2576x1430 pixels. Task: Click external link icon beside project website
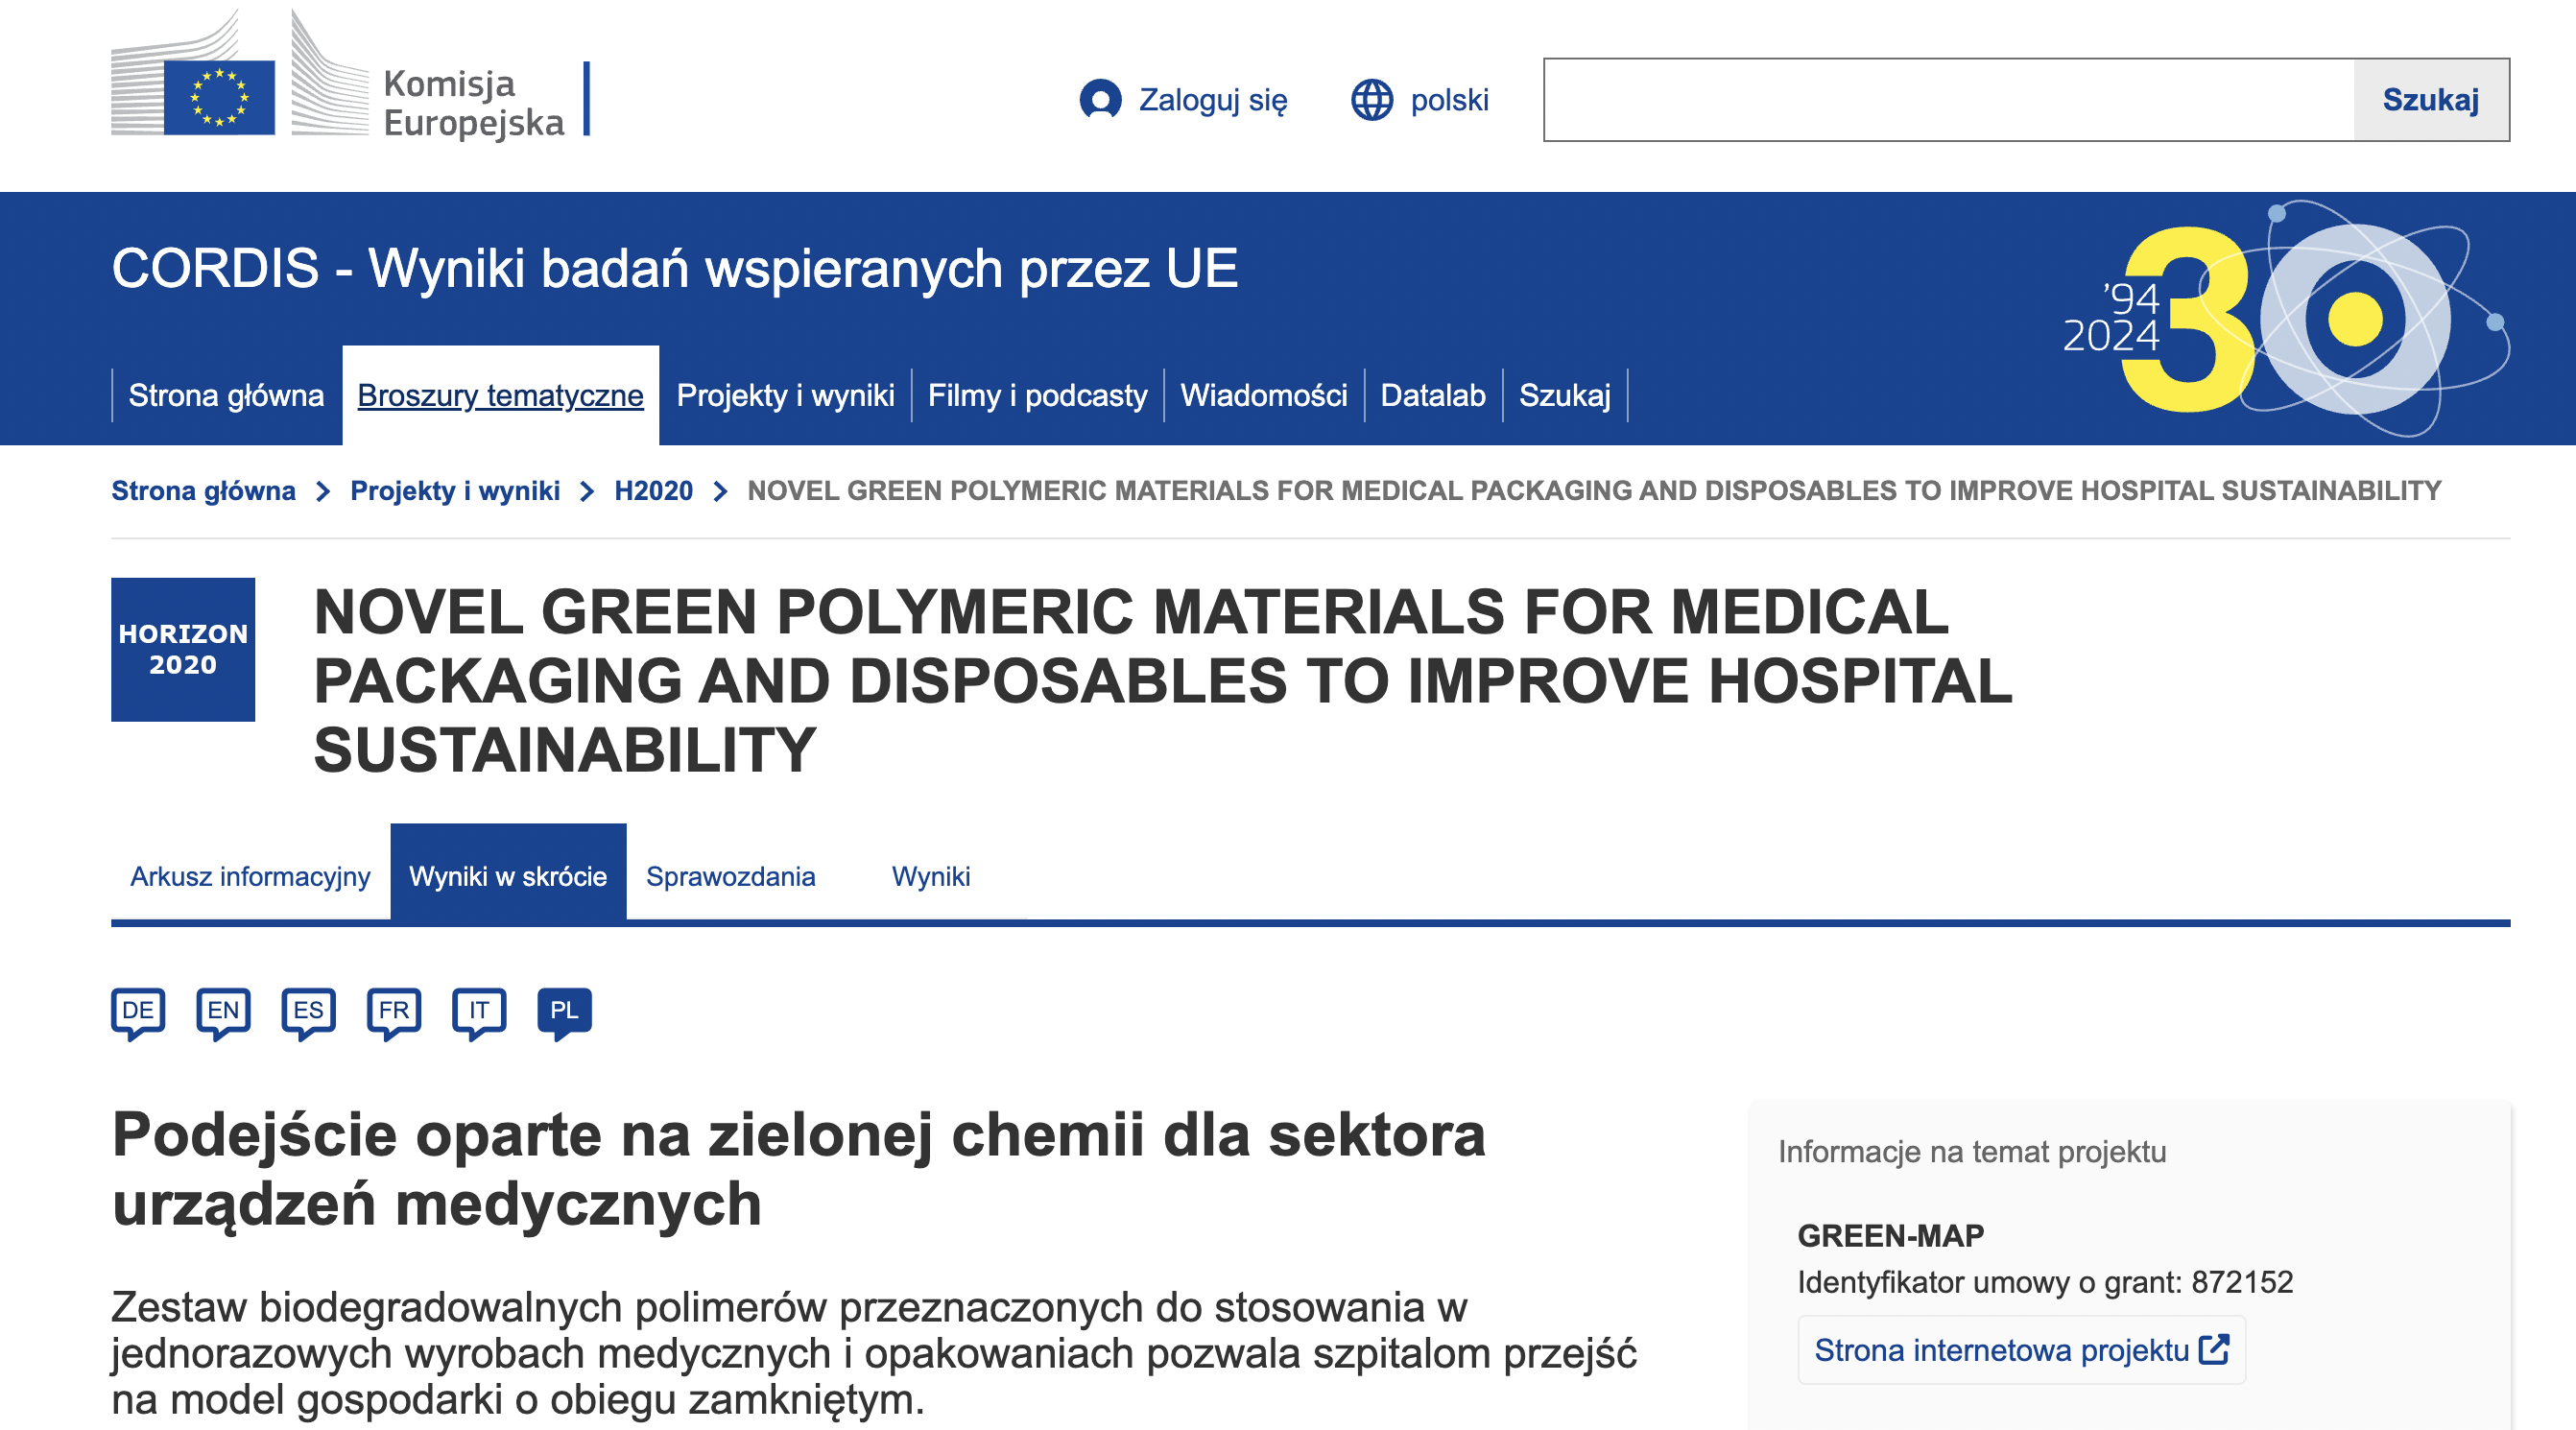point(2214,1349)
